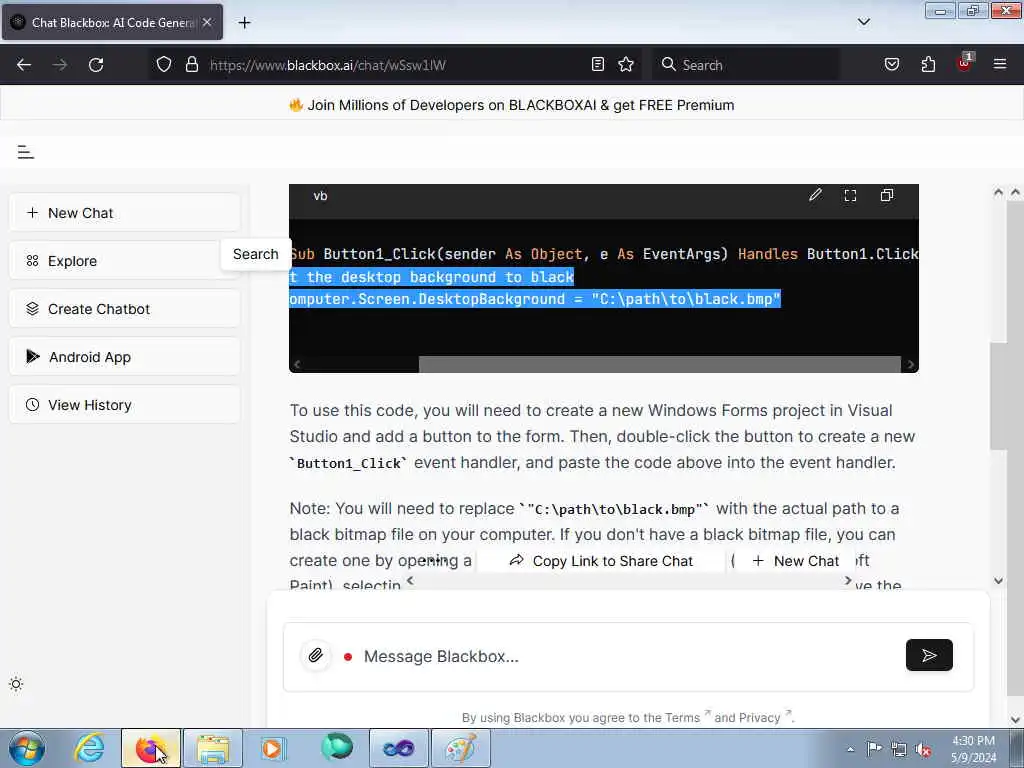Click the network tray icon
Screen dimensions: 1024x768
pos(899,749)
